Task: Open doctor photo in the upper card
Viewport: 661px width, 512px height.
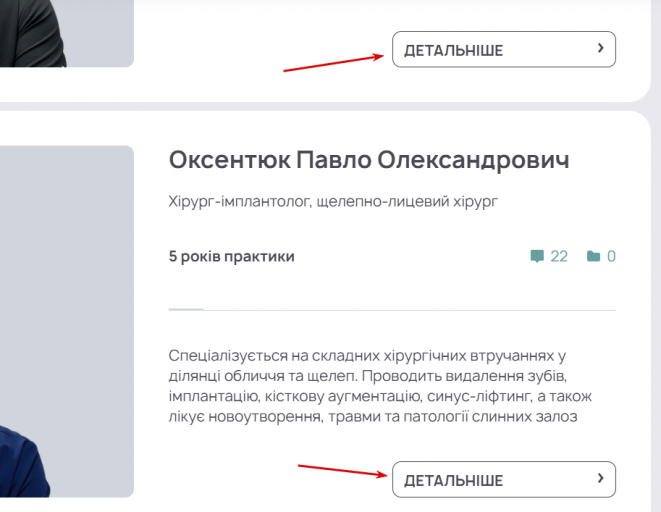Action: coord(67,33)
